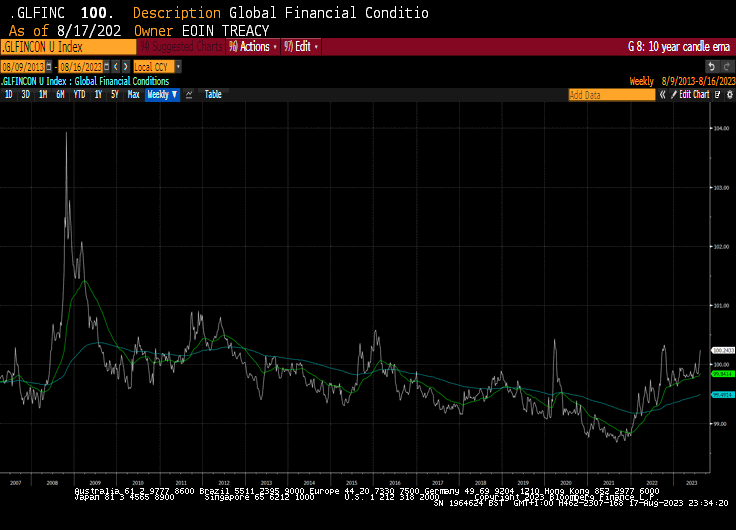
Task: Select the 6M range tab
Action: click(60, 95)
